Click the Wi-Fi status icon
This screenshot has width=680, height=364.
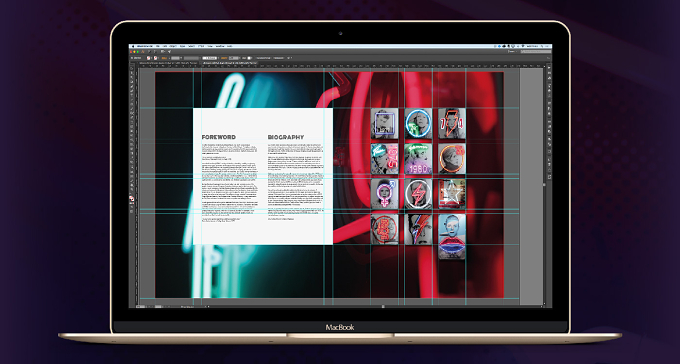[x=523, y=46]
